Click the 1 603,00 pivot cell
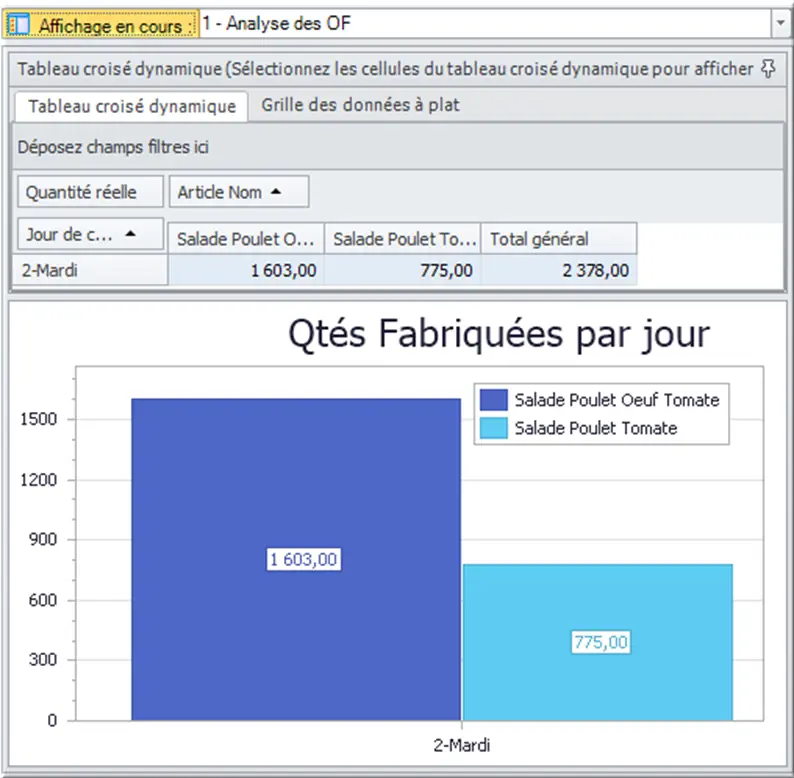The height and width of the screenshot is (778, 794). 246,270
